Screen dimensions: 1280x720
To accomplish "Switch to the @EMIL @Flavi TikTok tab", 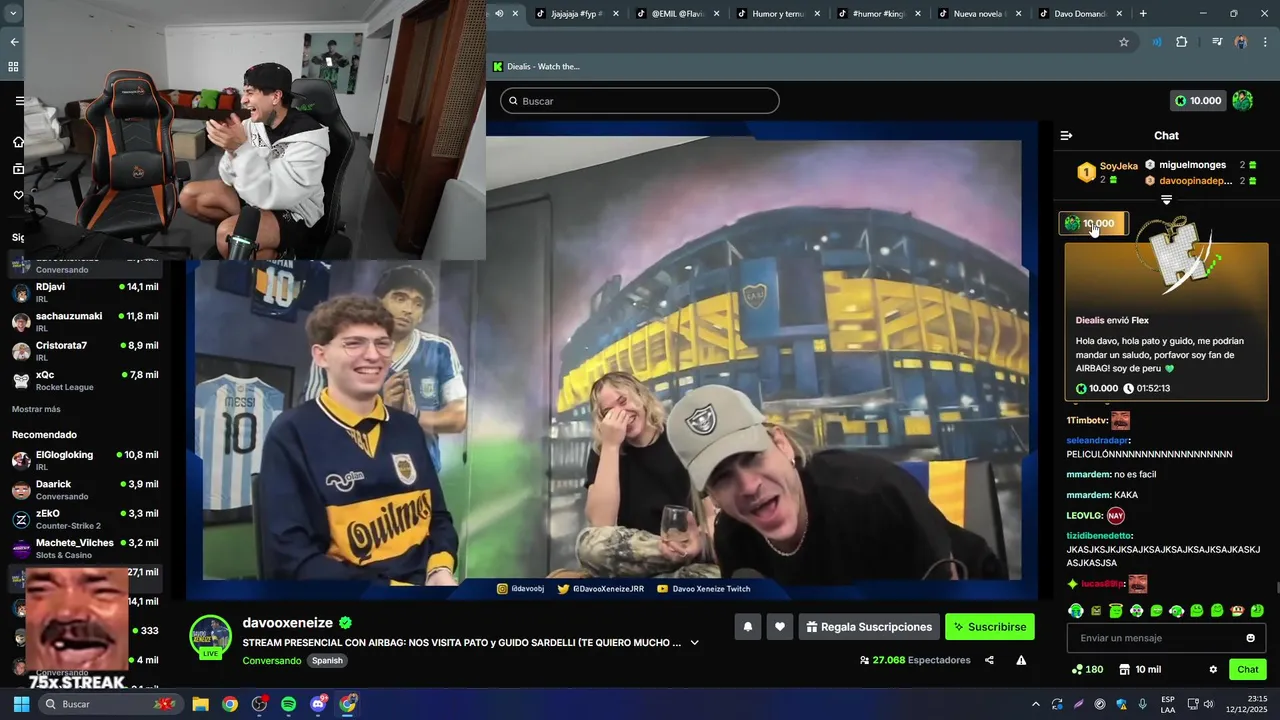I will 677,14.
